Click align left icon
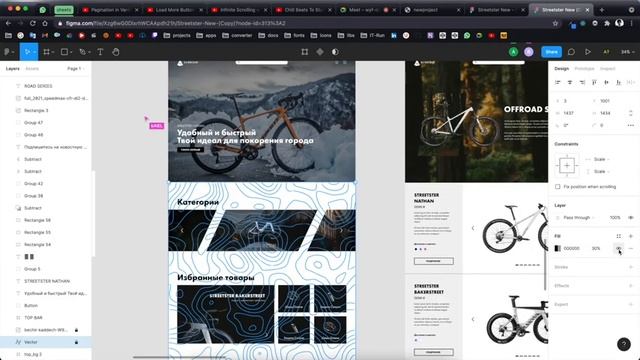640x360 pixels. pyautogui.click(x=558, y=82)
